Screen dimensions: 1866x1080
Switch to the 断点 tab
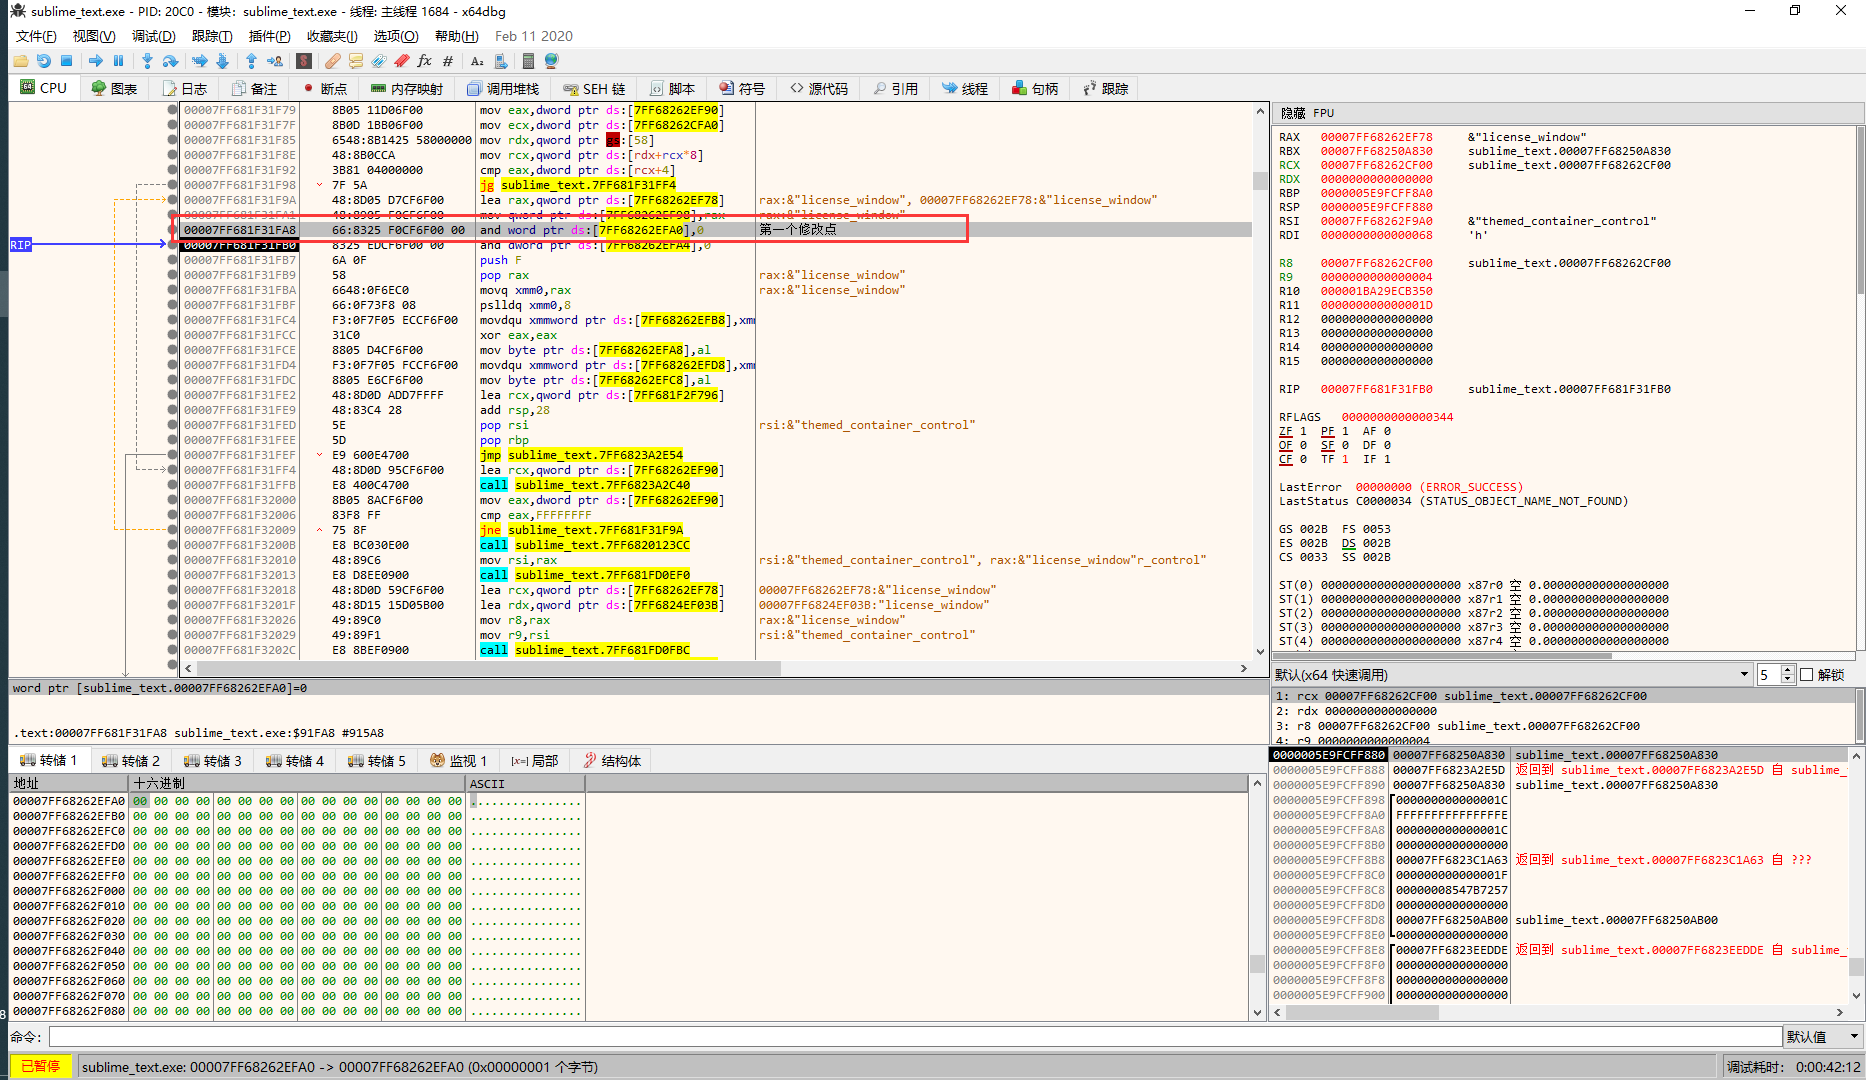(324, 89)
